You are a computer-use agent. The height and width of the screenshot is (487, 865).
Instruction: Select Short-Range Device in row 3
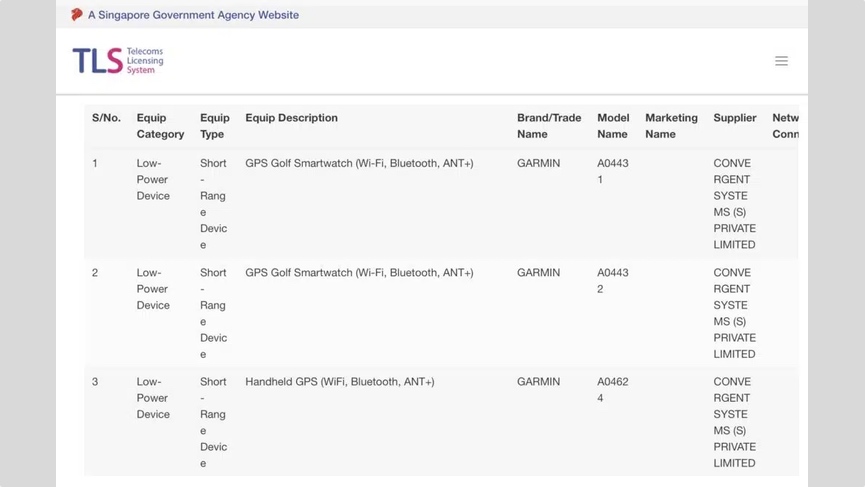click(x=213, y=422)
